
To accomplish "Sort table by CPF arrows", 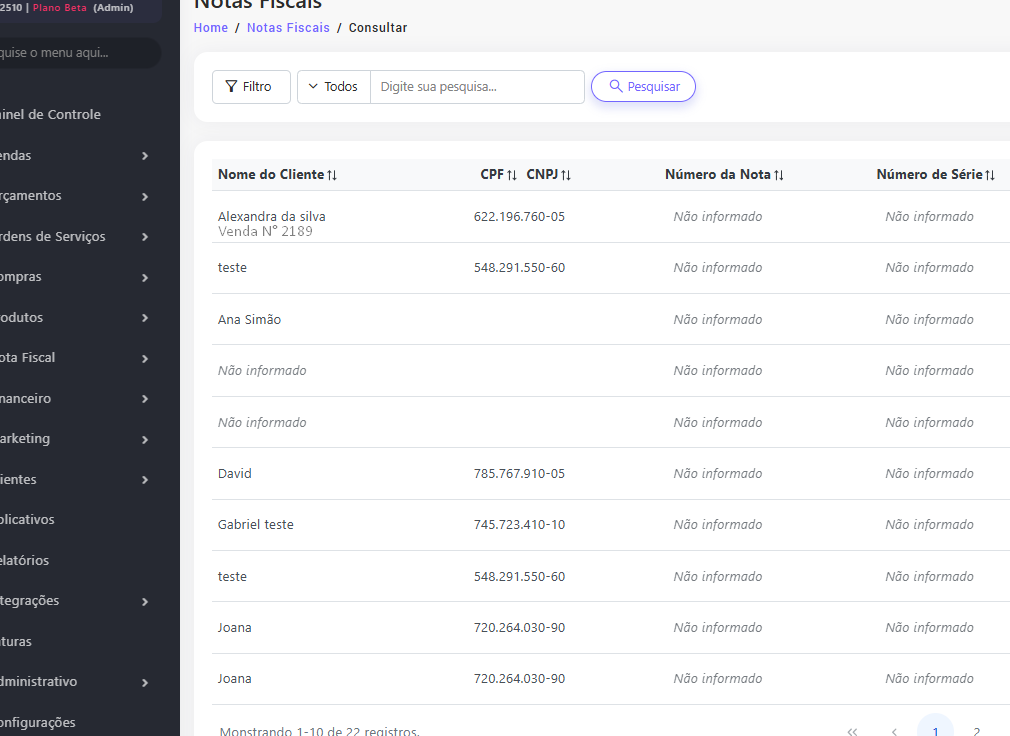I will tap(512, 175).
